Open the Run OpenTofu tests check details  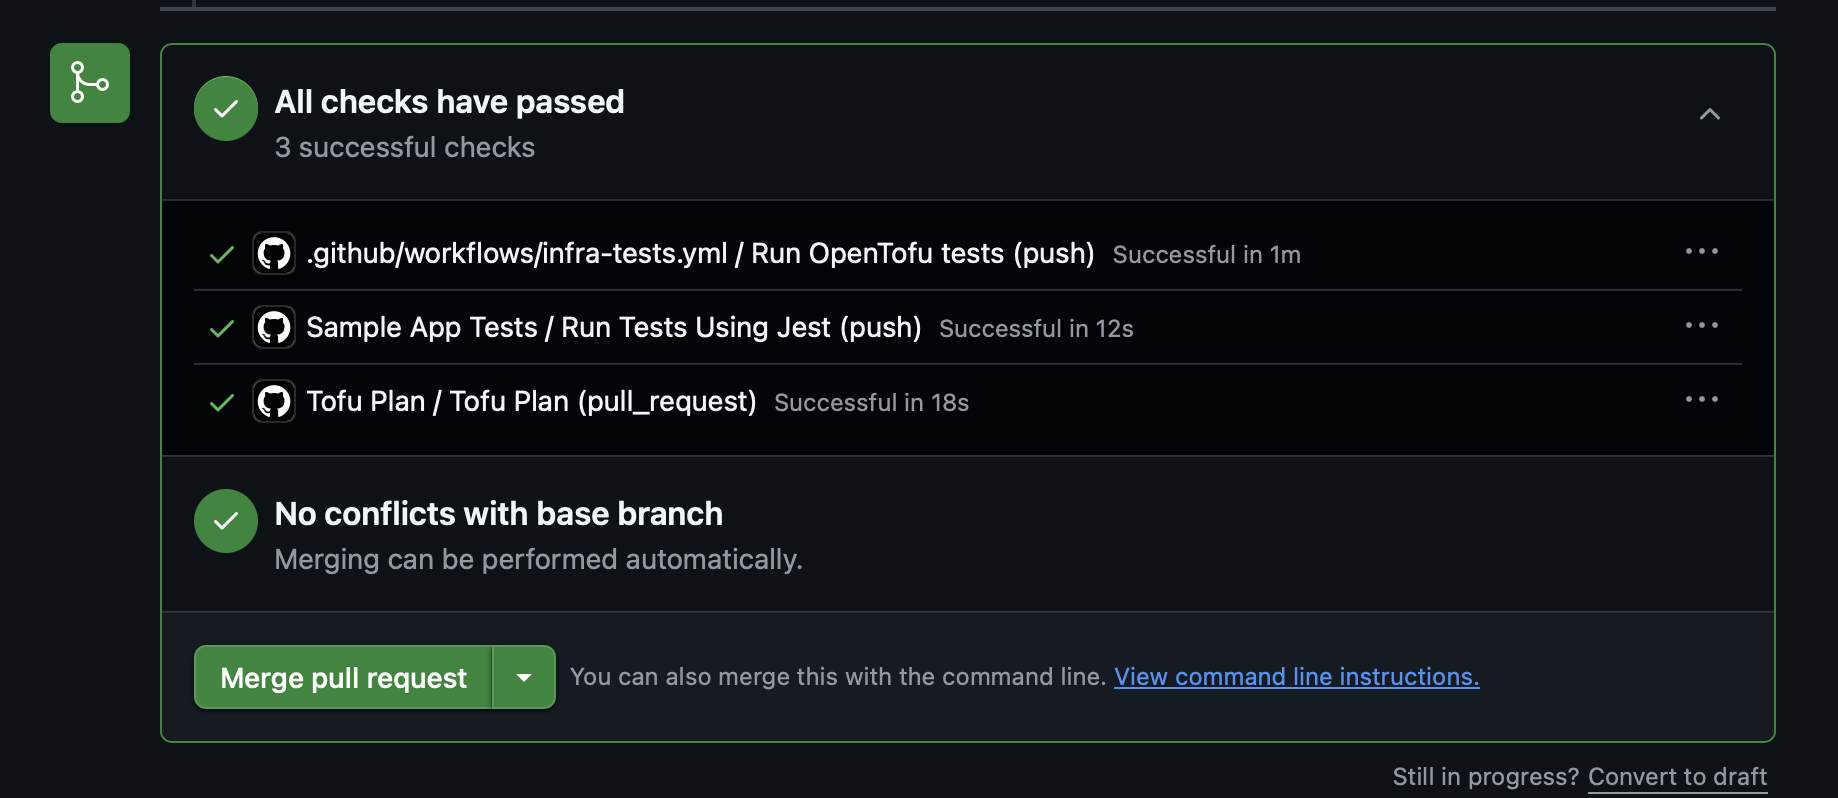tap(700, 254)
